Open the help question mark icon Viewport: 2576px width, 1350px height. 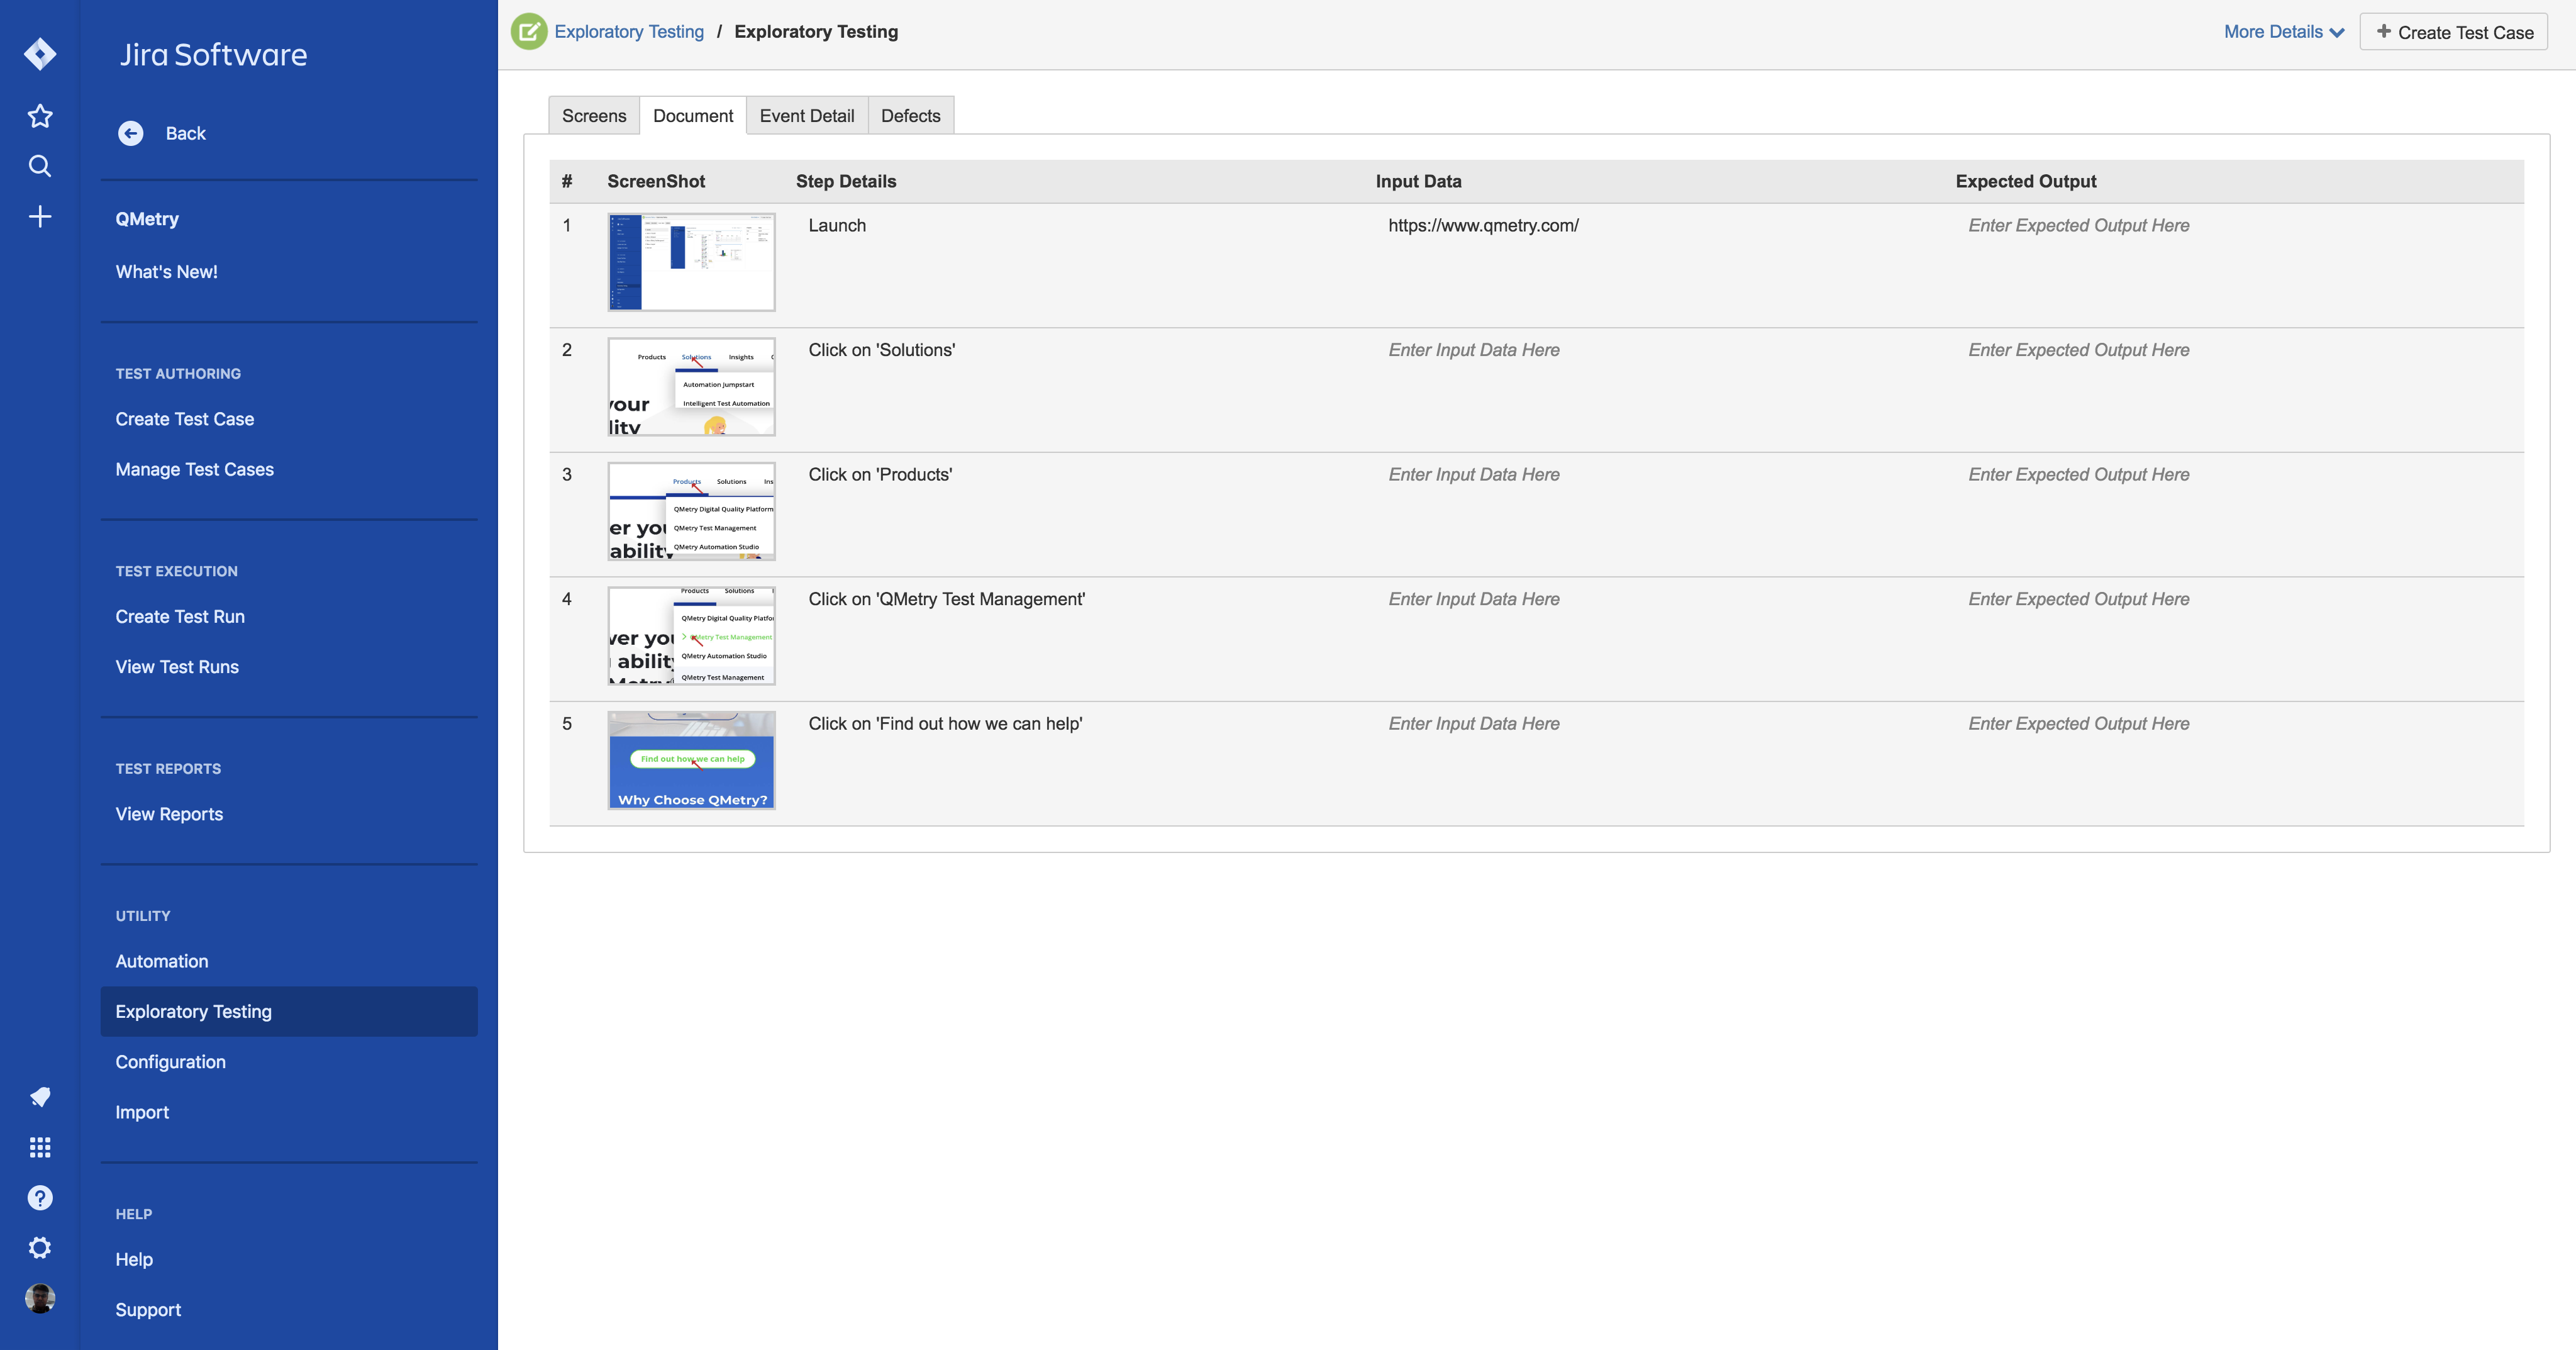[40, 1198]
